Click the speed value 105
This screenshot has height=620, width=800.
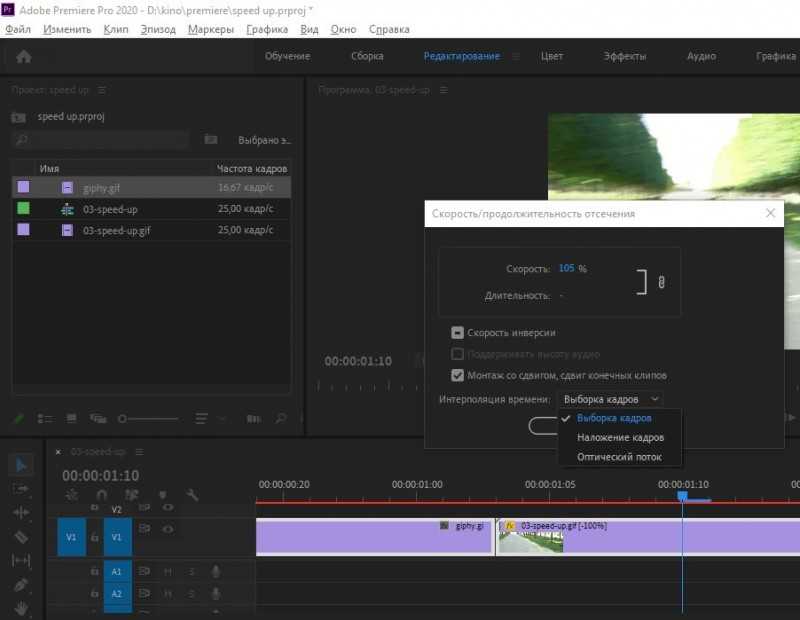[x=566, y=268]
